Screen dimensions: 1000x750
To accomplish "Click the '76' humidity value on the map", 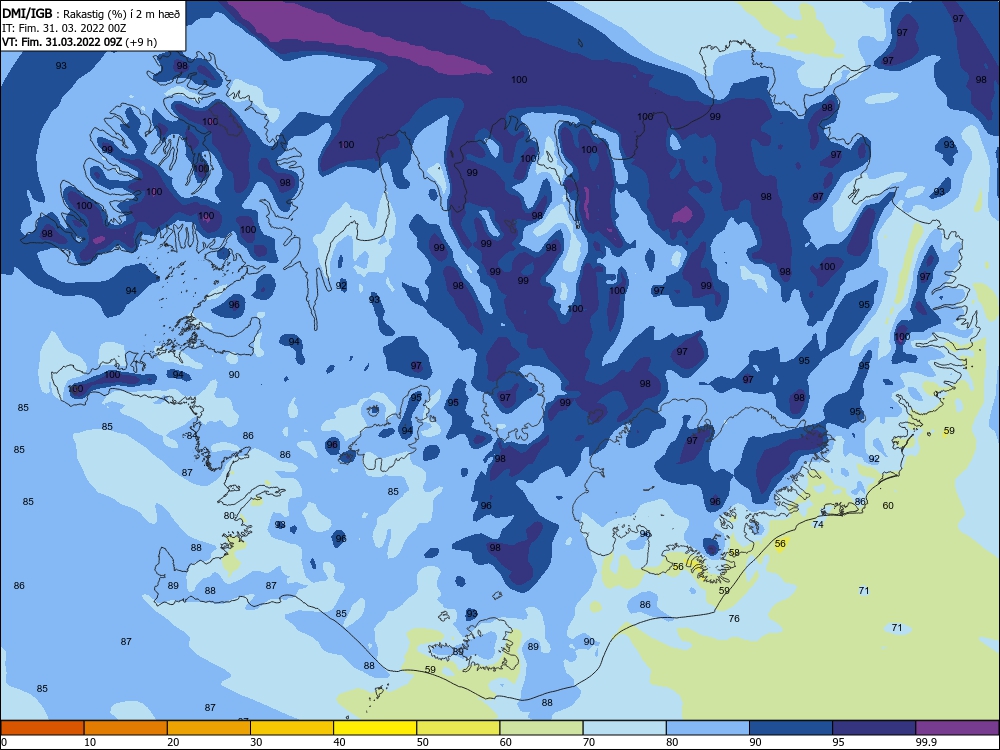I will (x=734, y=618).
